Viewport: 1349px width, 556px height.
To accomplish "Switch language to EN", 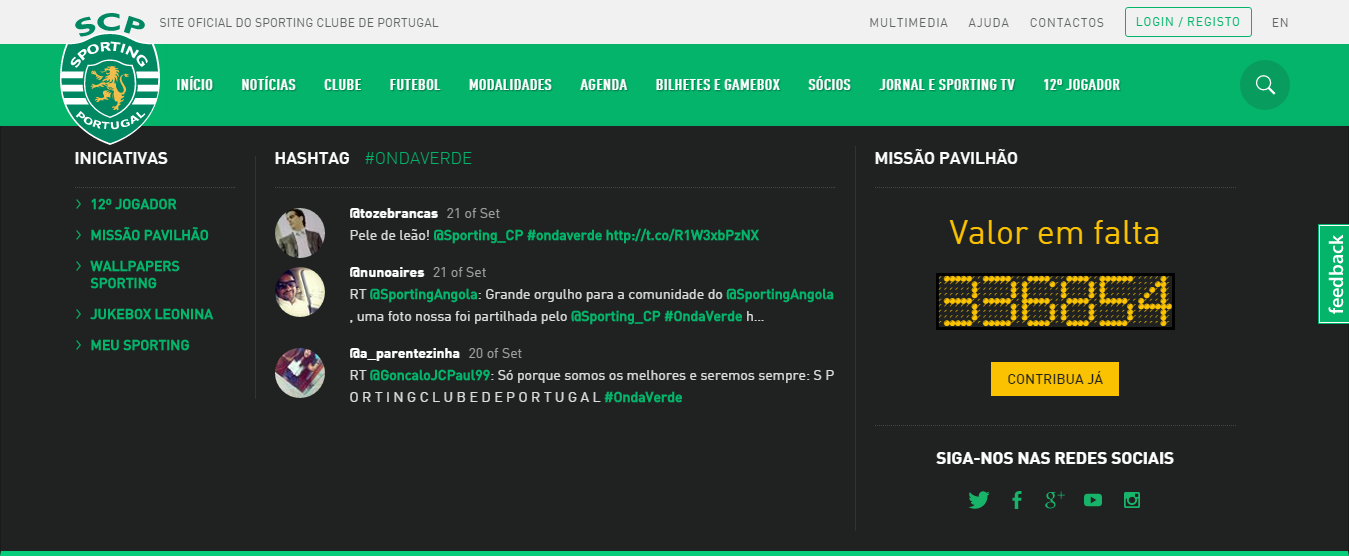I will point(1280,23).
